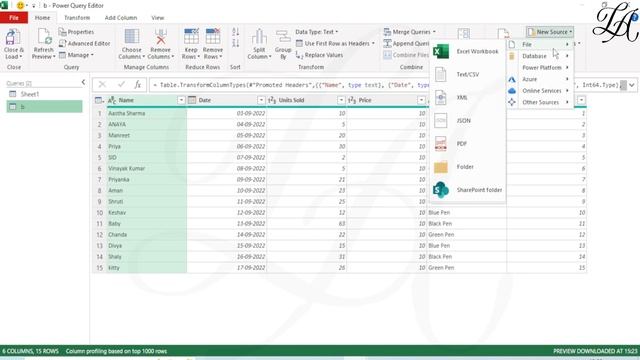640x360 pixels.
Task: Click the Refresh Preview icon
Action: pyautogui.click(x=44, y=37)
